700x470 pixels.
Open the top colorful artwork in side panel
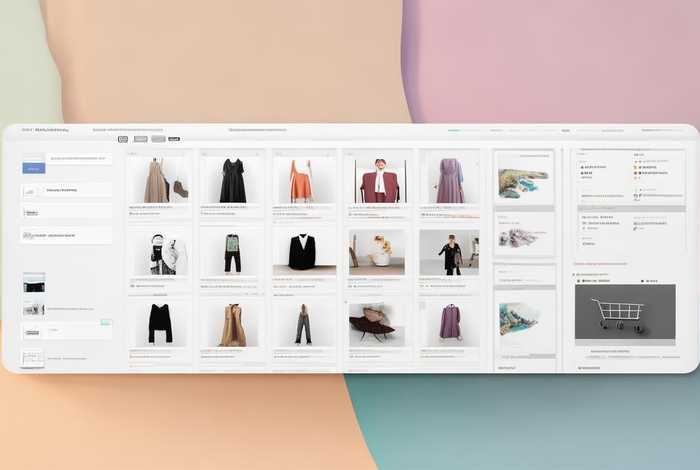[x=523, y=180]
